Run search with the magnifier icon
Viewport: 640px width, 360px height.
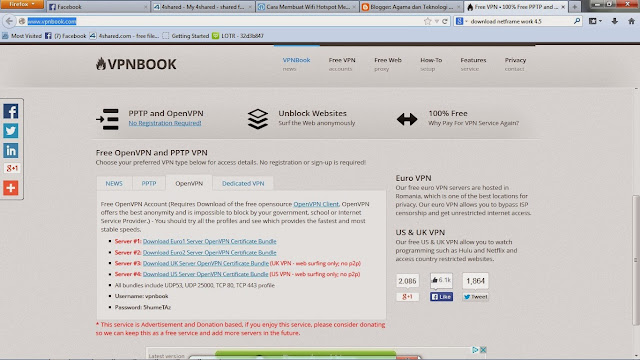click(577, 21)
